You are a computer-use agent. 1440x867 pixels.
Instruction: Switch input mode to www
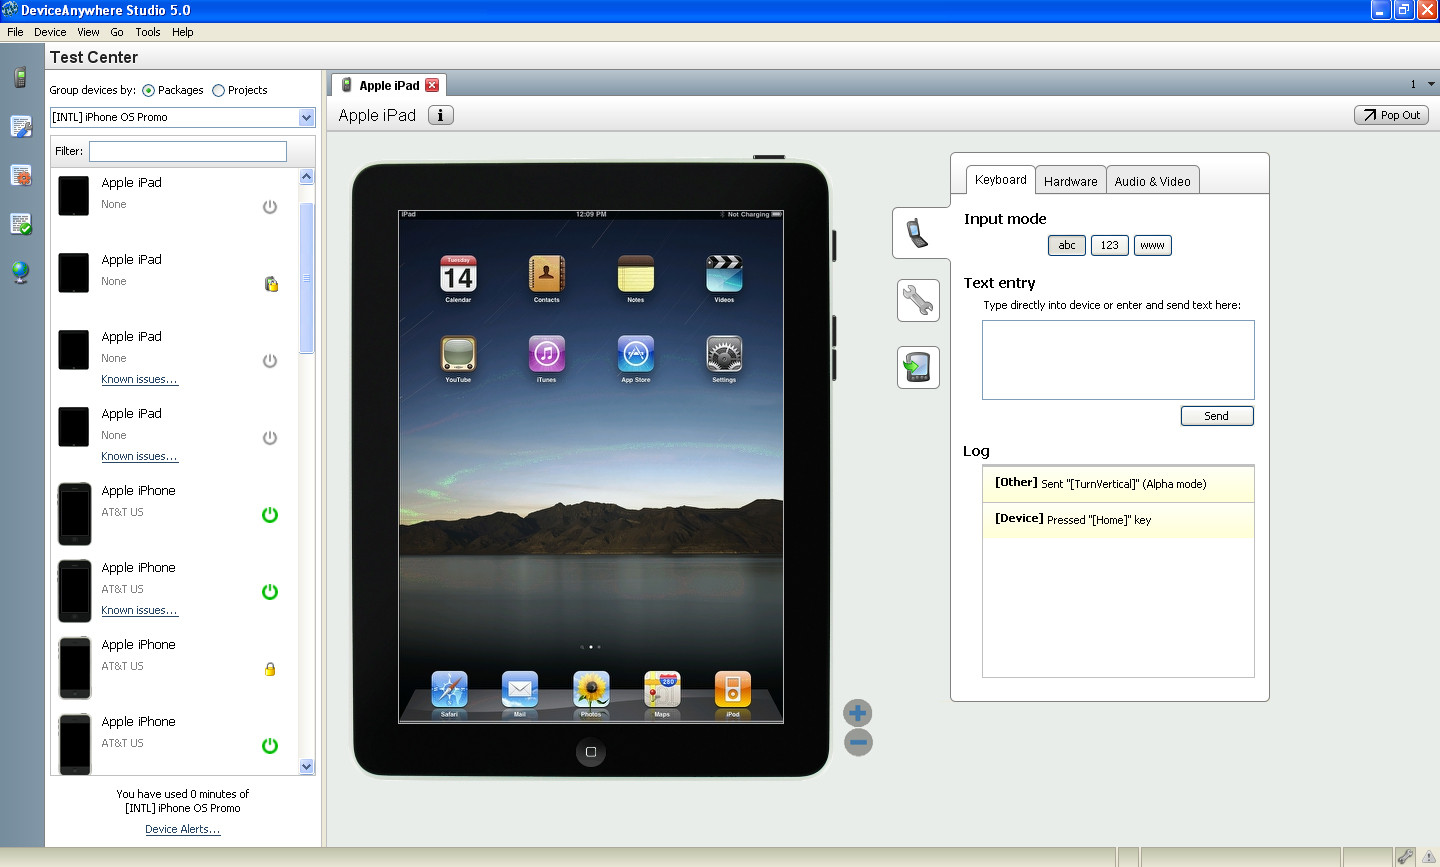[x=1153, y=245]
